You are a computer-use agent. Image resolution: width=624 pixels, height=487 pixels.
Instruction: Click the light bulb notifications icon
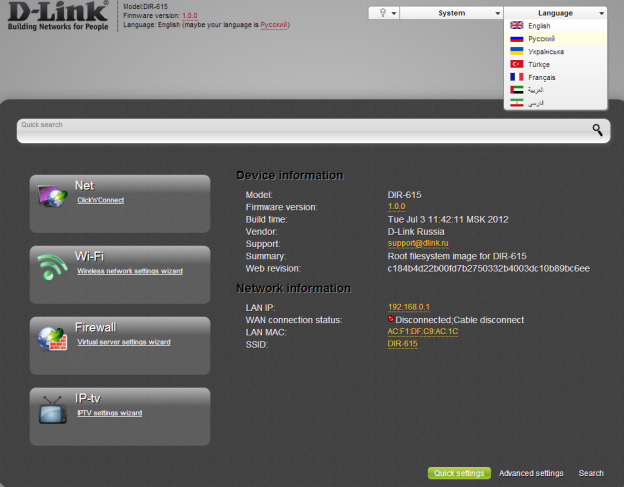(x=382, y=13)
